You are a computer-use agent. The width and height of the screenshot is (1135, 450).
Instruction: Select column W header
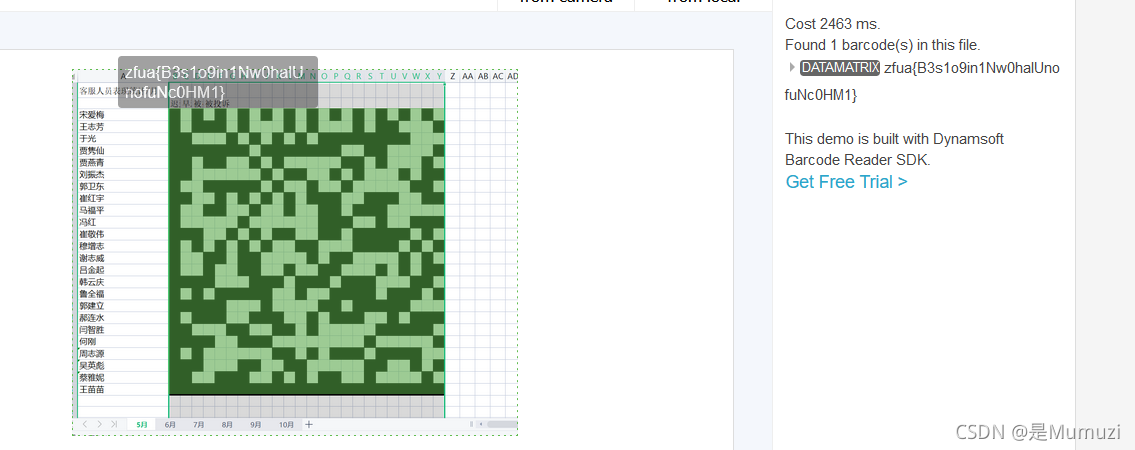pos(416,76)
